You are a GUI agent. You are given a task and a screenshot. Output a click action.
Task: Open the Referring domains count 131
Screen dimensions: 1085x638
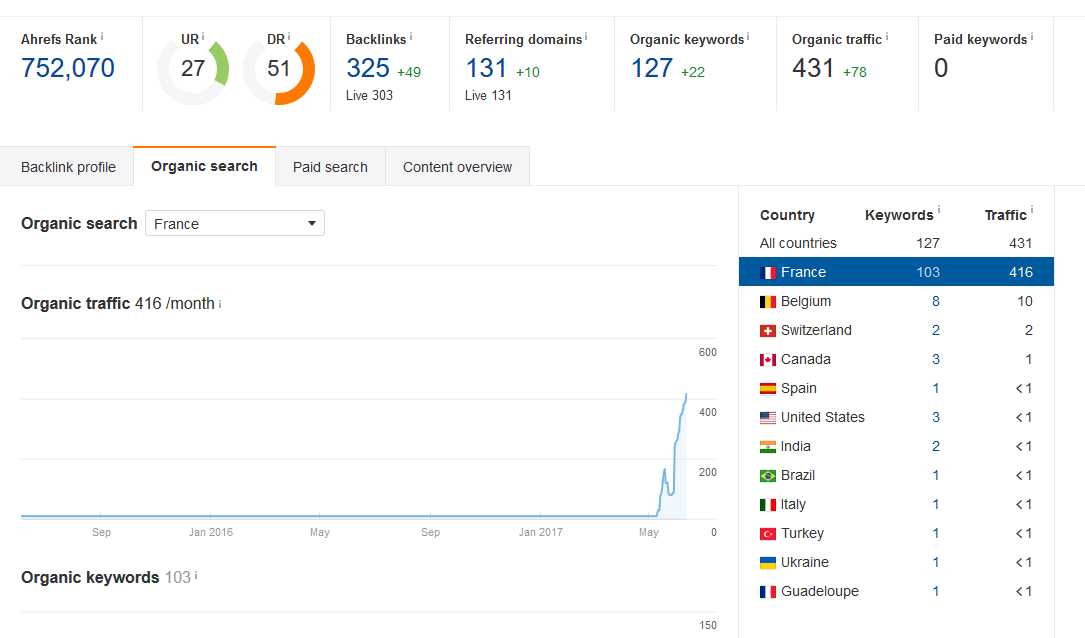(486, 68)
